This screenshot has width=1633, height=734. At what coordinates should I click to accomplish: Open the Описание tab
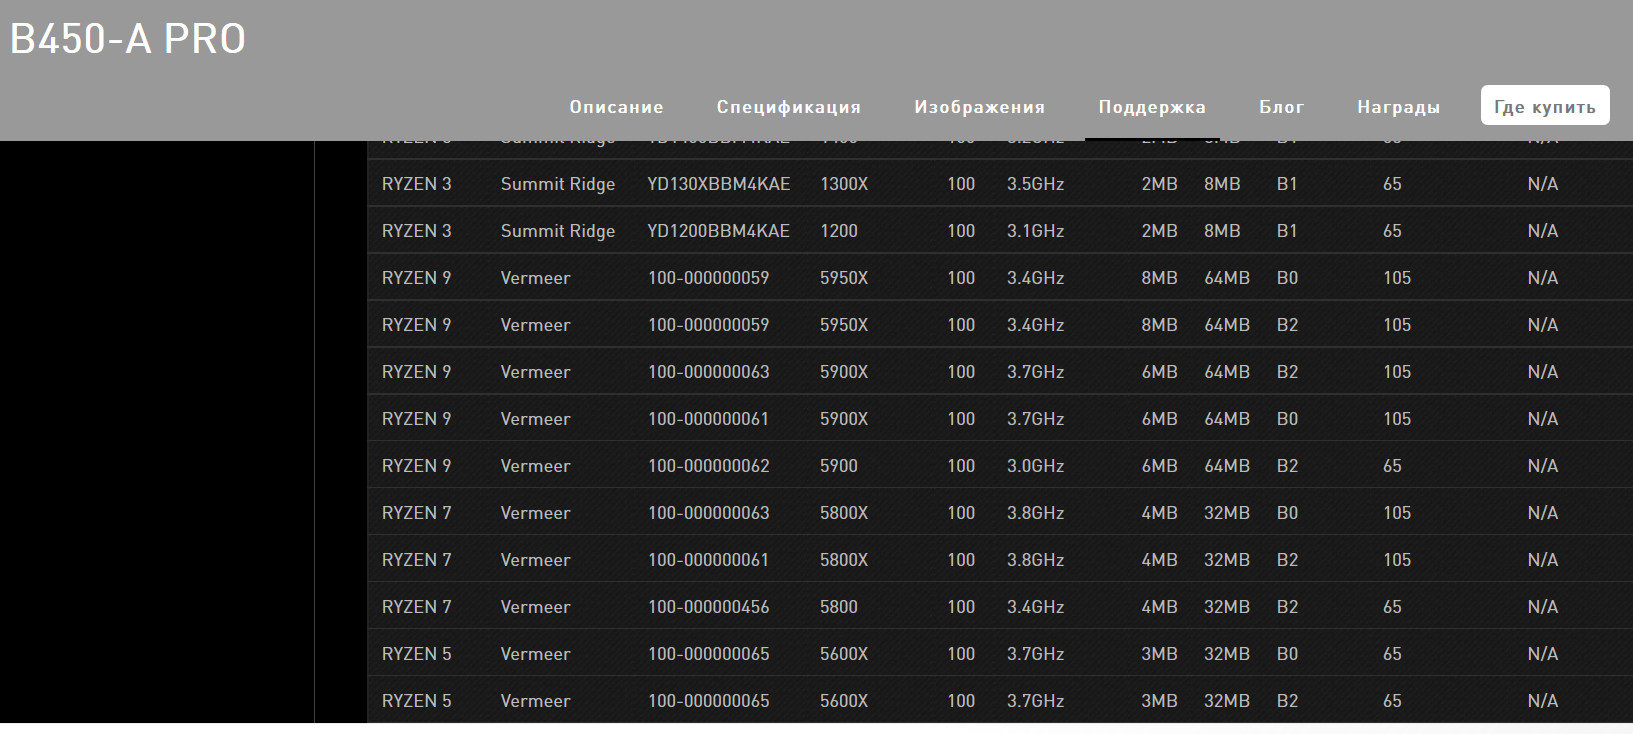tap(616, 107)
